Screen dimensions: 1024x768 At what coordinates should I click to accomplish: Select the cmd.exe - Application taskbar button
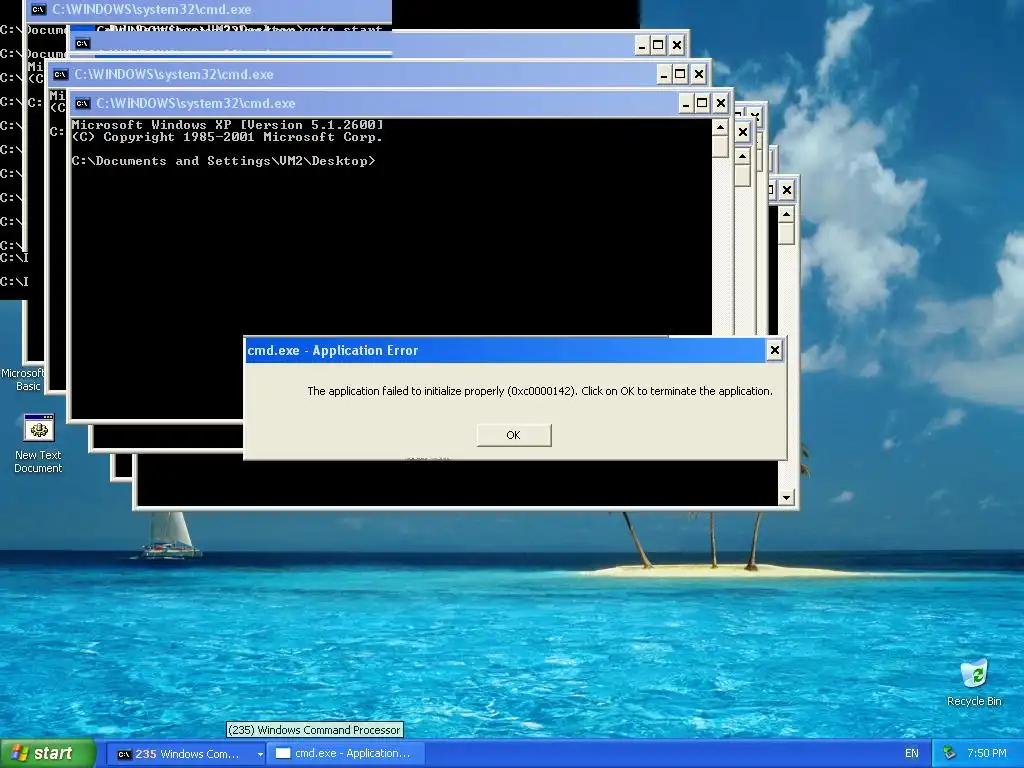(346, 754)
